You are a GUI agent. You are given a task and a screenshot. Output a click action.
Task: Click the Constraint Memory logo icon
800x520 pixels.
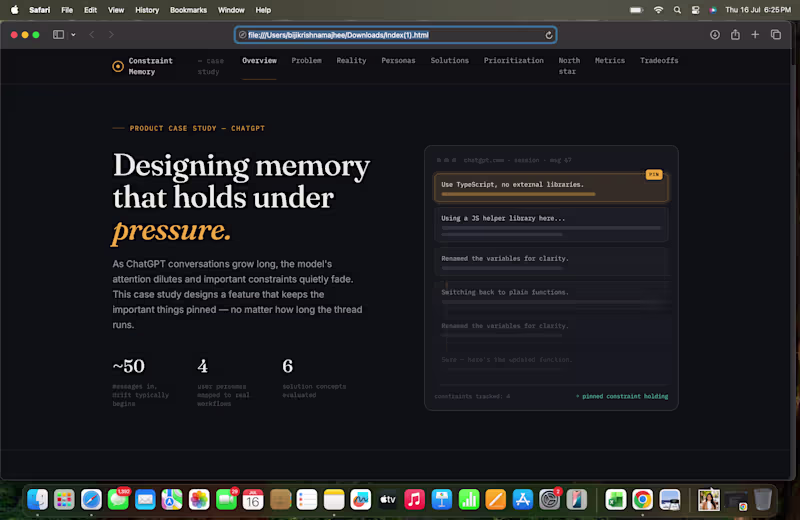[118, 66]
